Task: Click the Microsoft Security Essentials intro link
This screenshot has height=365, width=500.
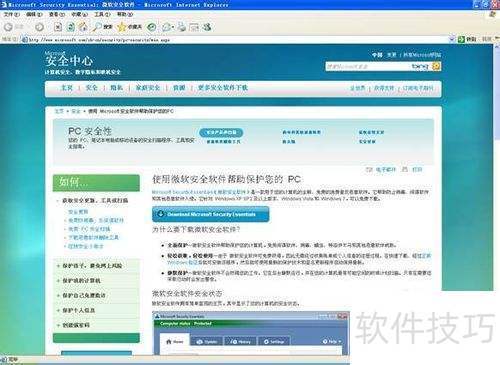Action: (200, 192)
